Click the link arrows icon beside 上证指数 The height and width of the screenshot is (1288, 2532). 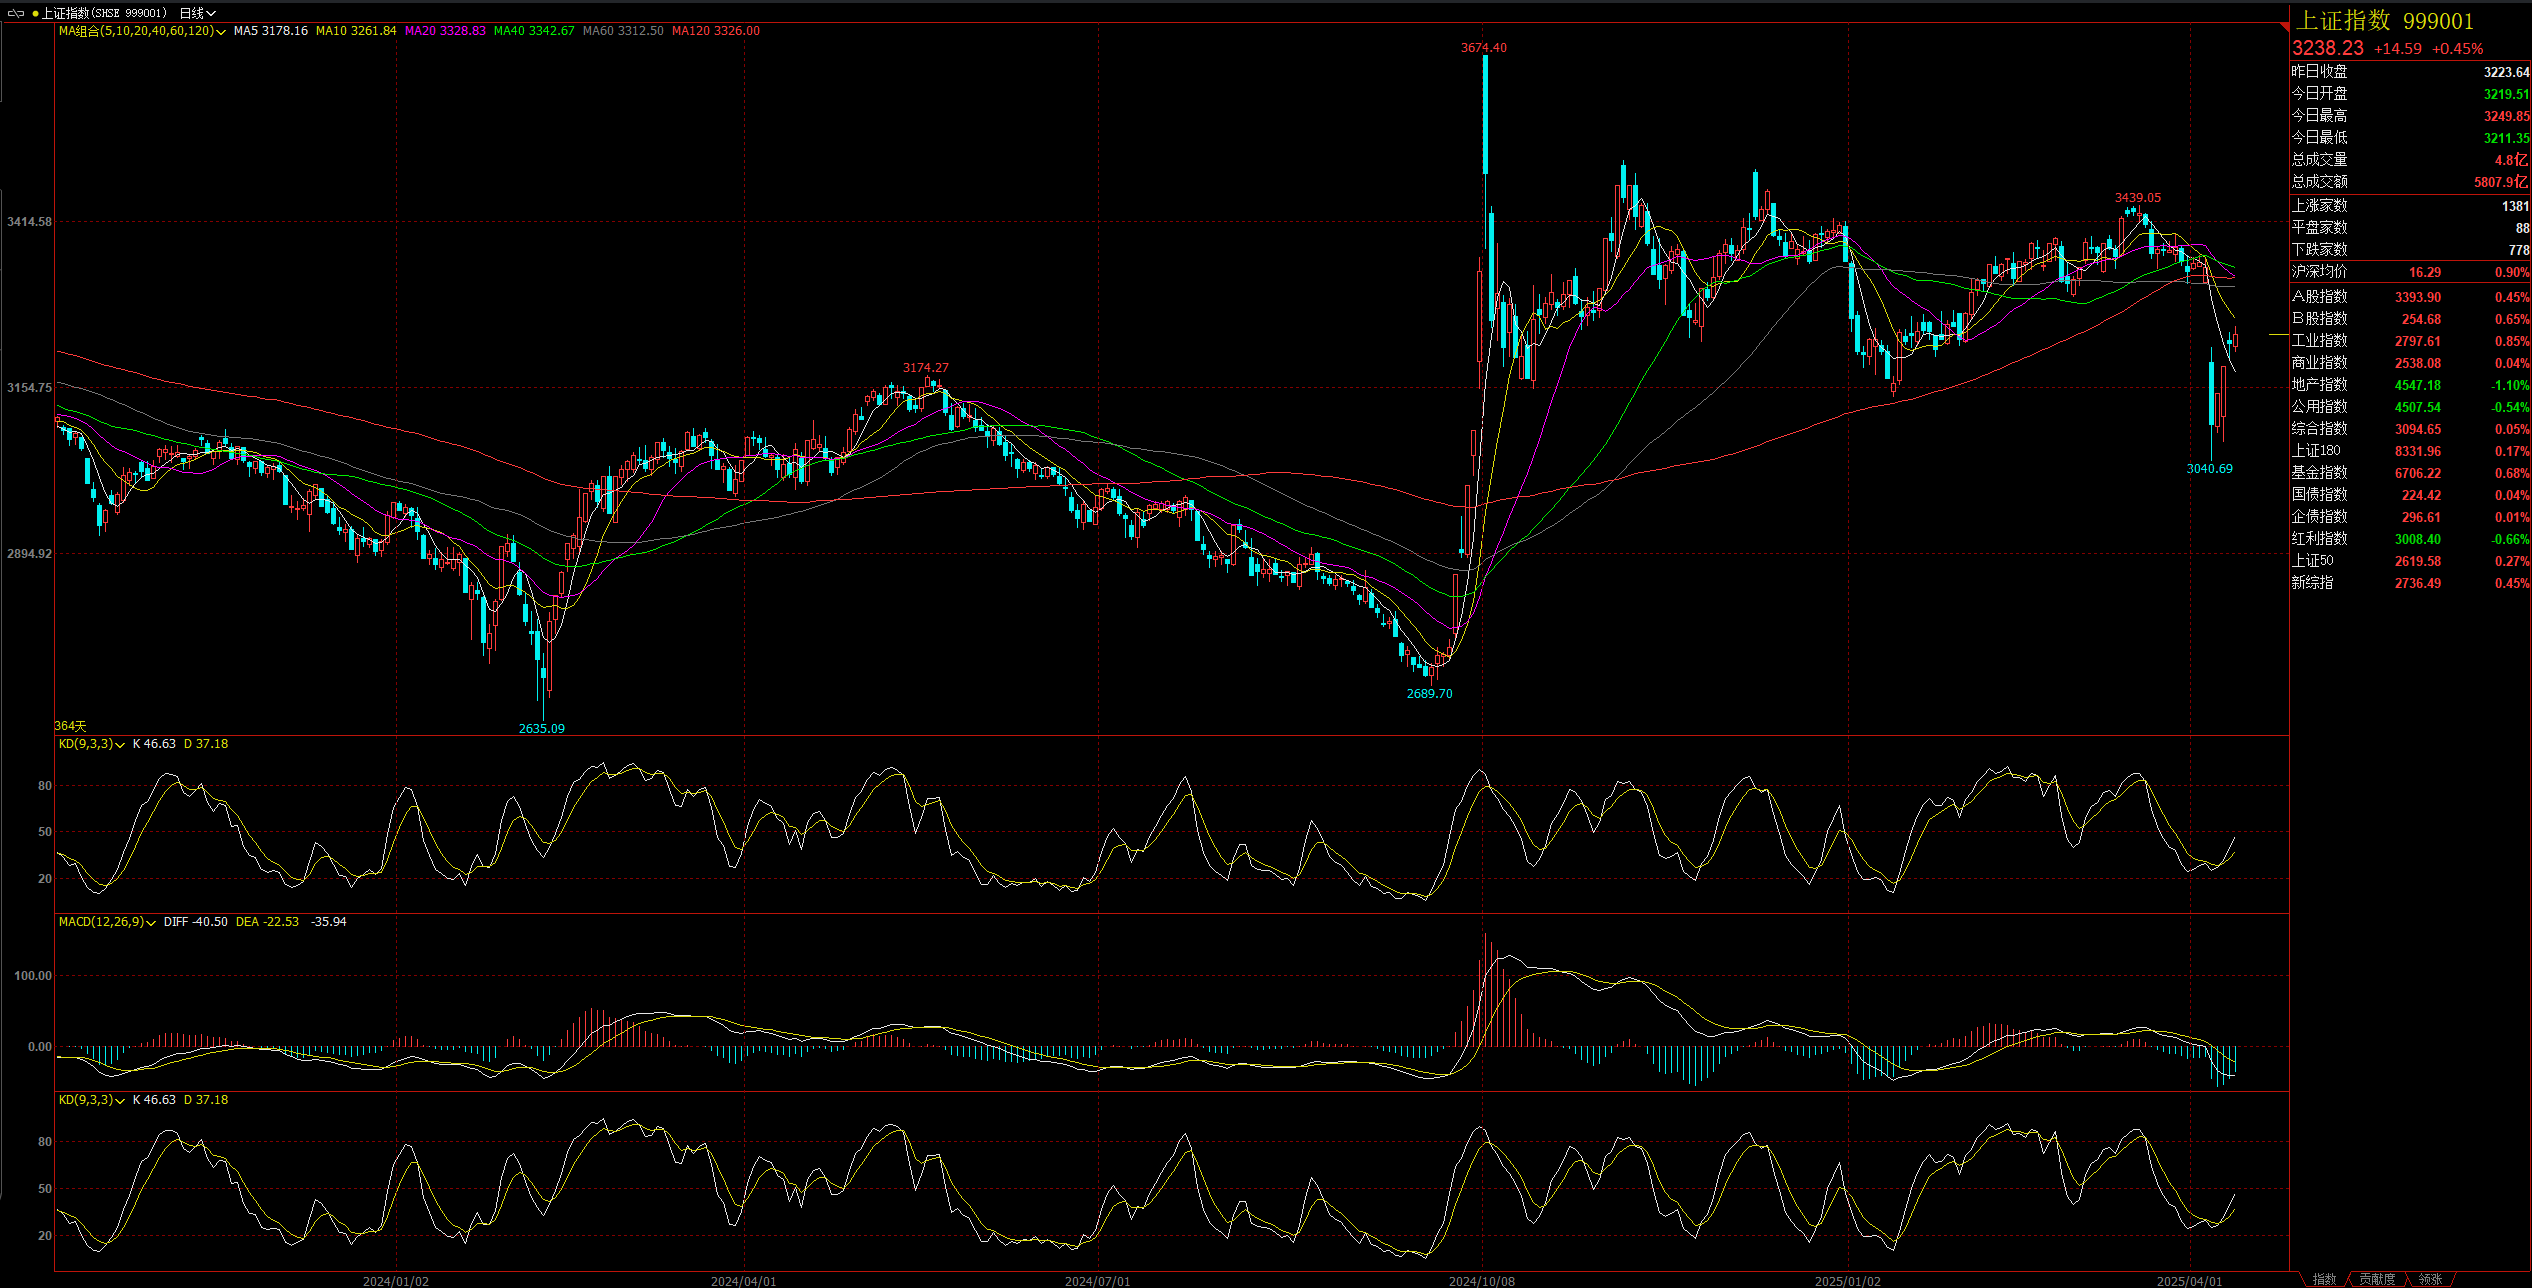point(15,13)
